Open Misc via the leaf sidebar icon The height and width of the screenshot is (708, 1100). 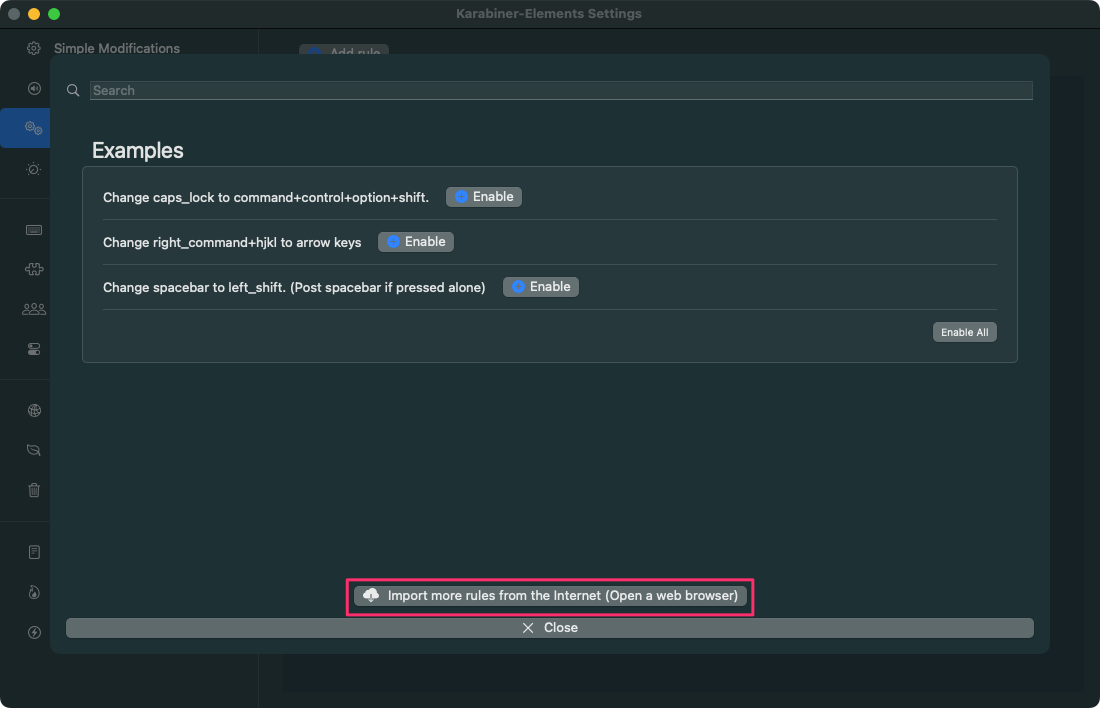coord(34,450)
